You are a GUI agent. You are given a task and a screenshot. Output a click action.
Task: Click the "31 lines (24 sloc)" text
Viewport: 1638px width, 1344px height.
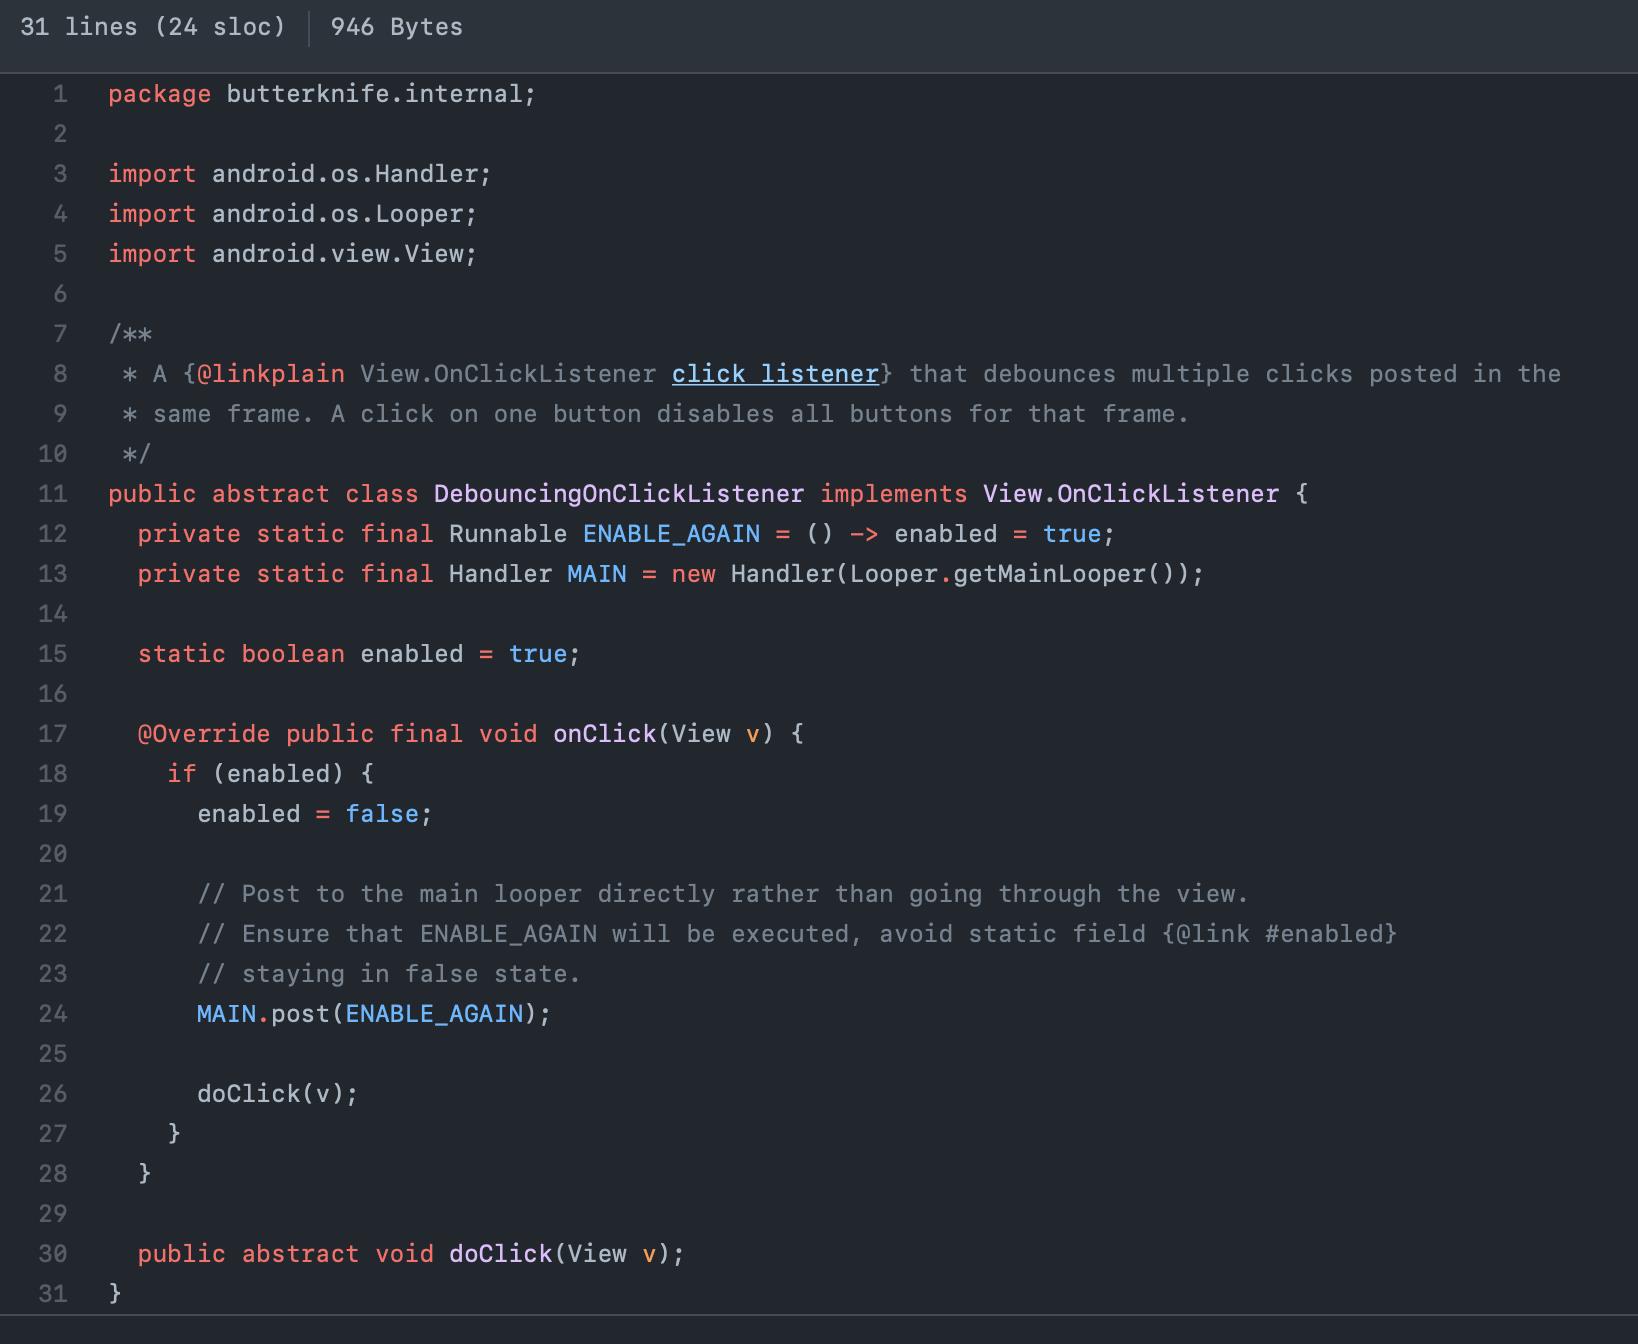[x=153, y=27]
